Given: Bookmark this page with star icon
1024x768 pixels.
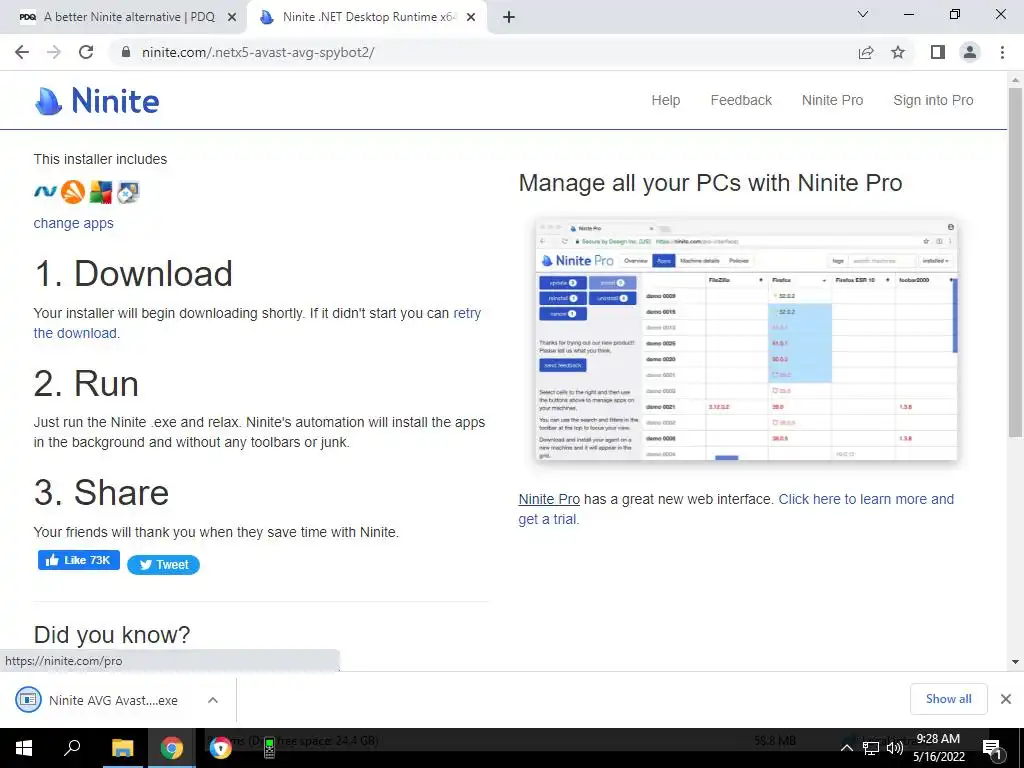Looking at the screenshot, I should (x=898, y=52).
